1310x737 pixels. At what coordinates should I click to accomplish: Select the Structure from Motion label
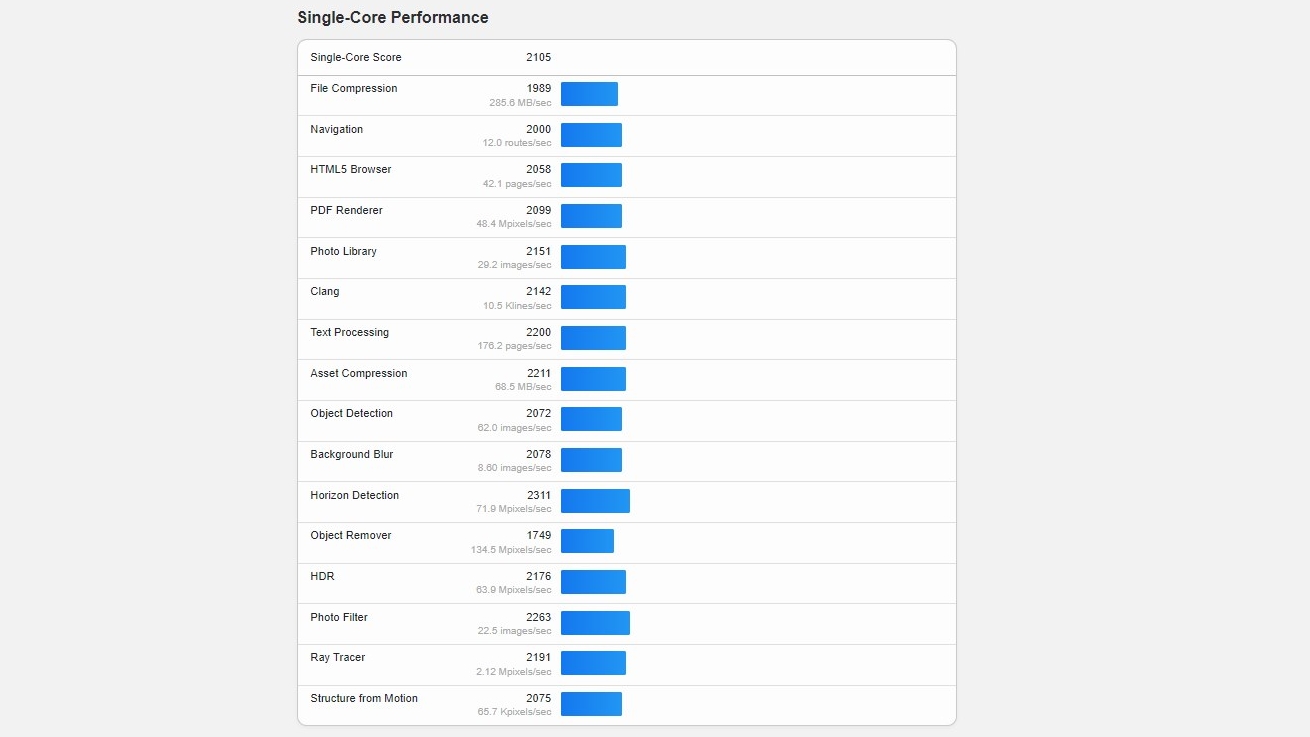click(x=364, y=699)
